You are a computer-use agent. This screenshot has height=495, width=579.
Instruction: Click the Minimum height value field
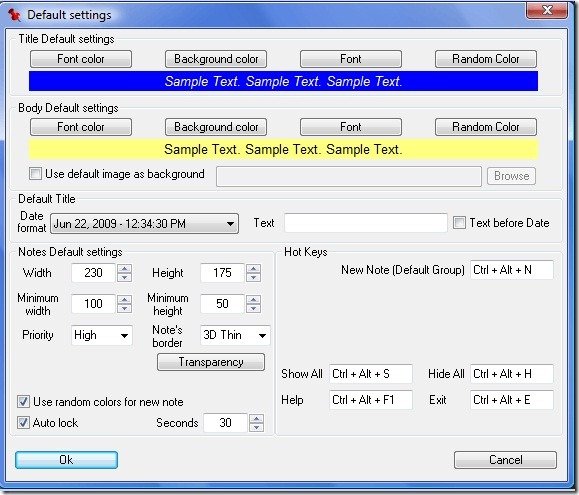(222, 304)
